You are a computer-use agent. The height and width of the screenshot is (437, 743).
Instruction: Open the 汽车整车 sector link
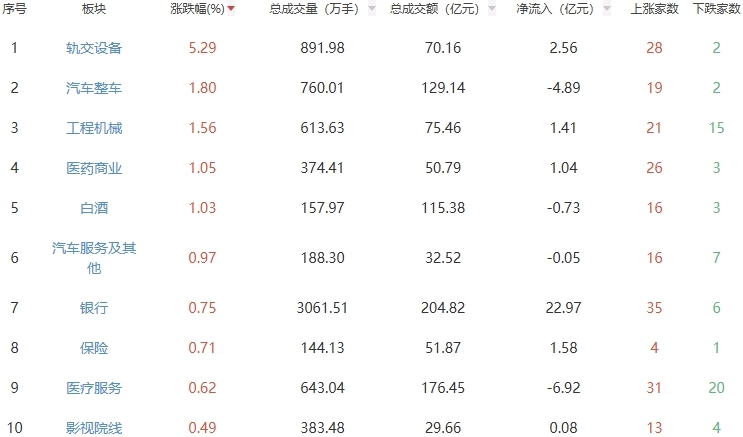[94, 88]
